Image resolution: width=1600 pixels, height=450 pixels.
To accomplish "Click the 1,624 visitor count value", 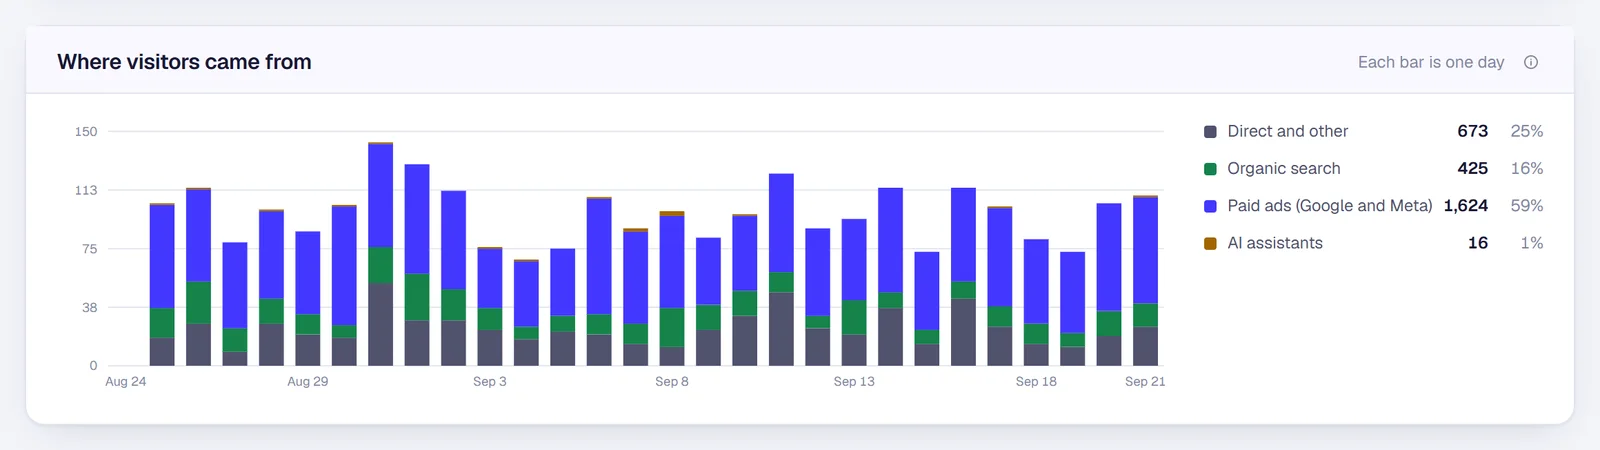I will (x=1466, y=205).
